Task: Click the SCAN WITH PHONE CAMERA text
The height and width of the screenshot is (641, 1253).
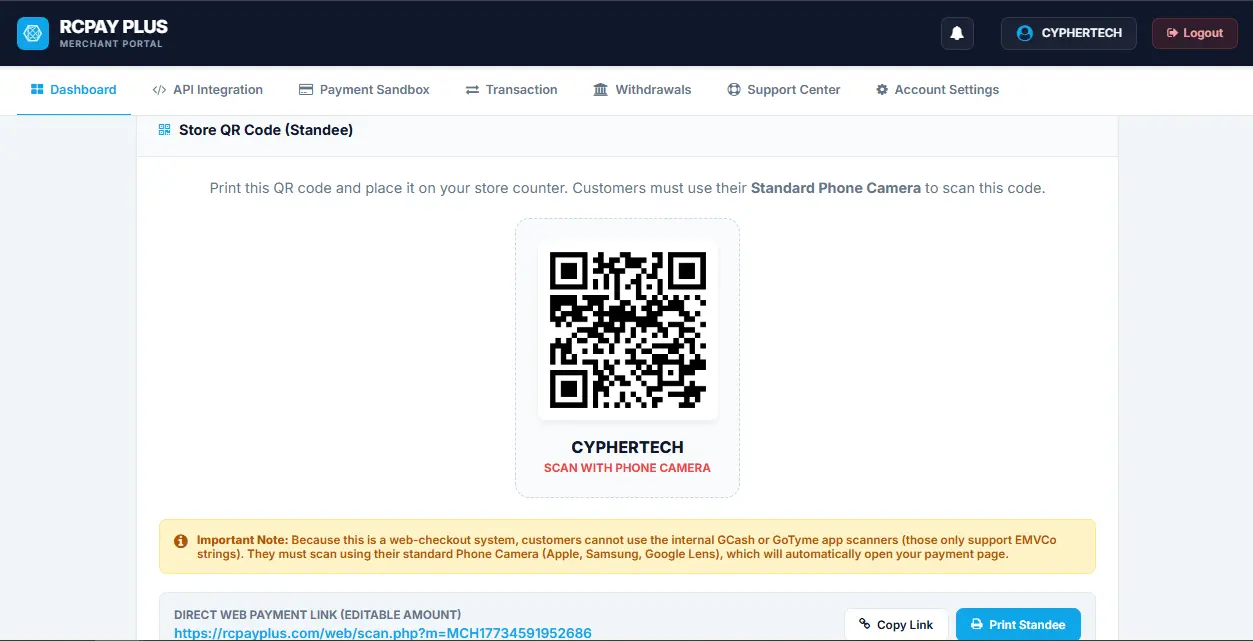Action: tap(627, 468)
